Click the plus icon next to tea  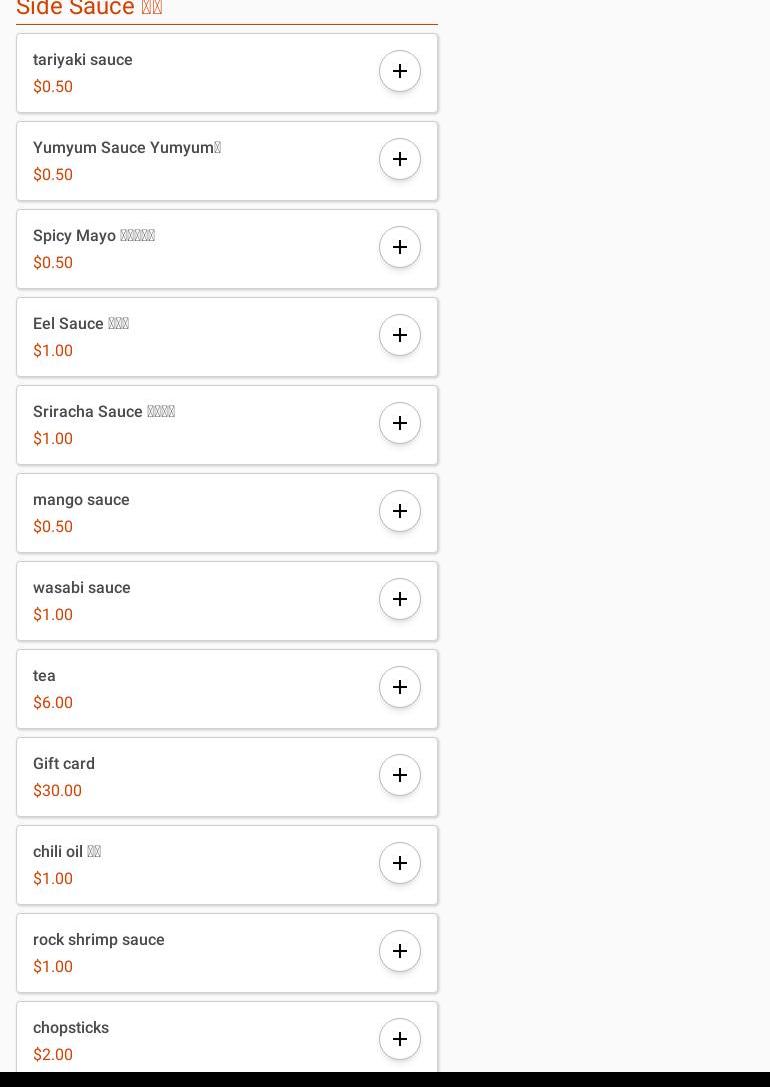coord(400,687)
